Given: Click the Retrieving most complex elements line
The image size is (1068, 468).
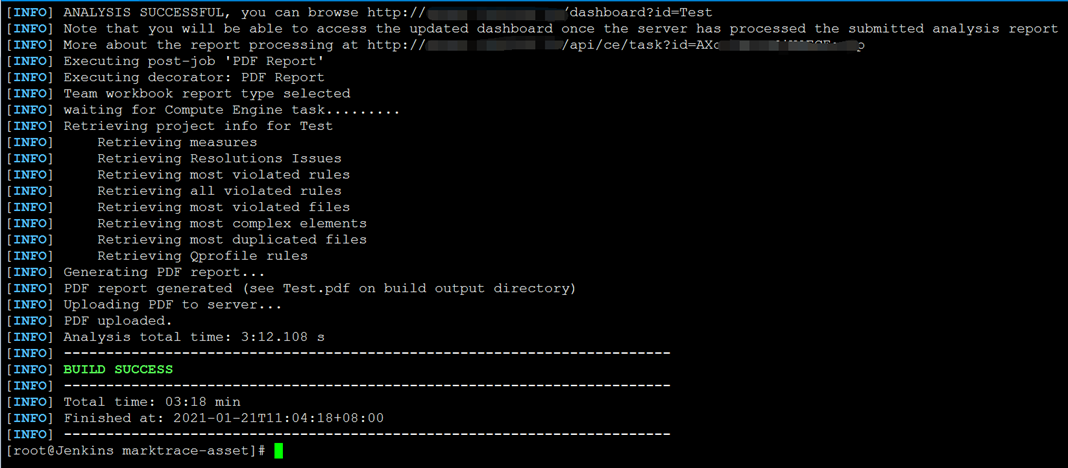Looking at the screenshot, I should coord(232,223).
